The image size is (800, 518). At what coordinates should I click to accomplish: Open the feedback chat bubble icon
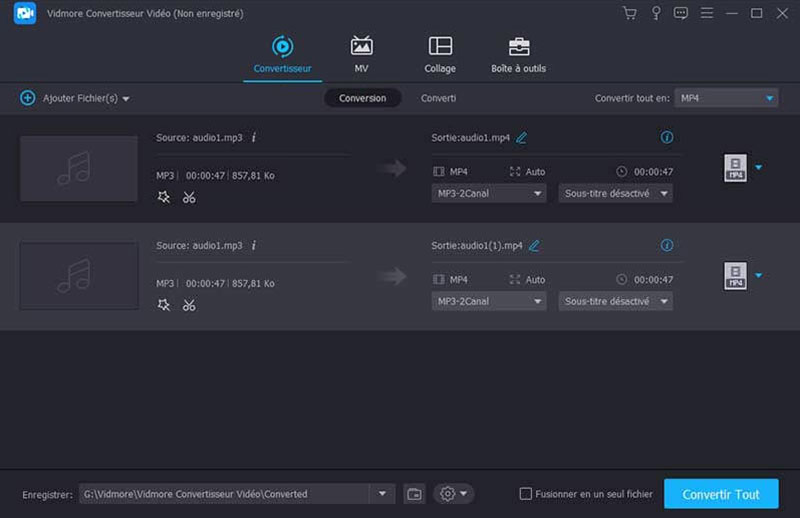pos(681,13)
